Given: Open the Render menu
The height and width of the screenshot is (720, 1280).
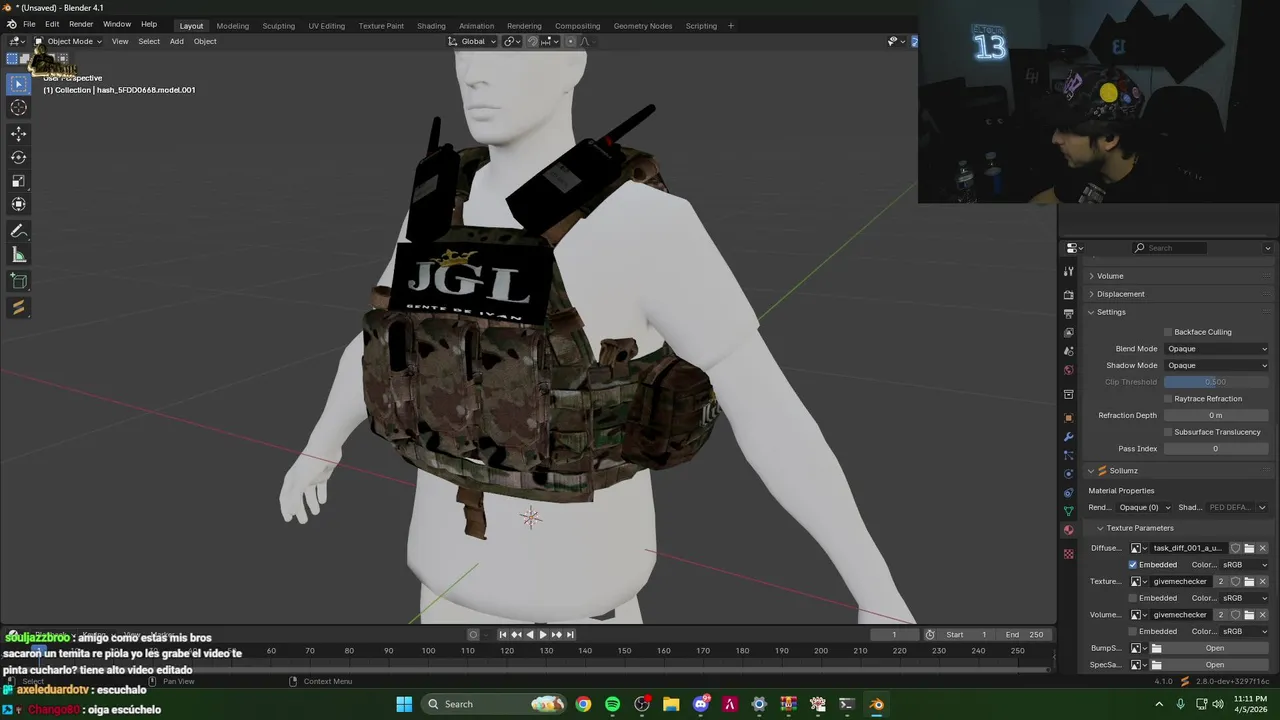Looking at the screenshot, I should tap(81, 24).
